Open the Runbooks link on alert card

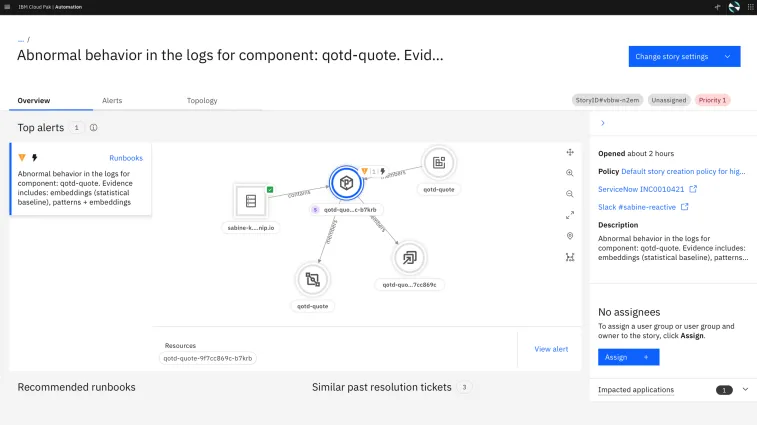pyautogui.click(x=126, y=158)
